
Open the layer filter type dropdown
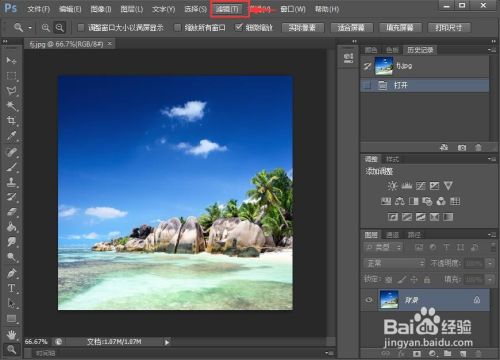383,247
